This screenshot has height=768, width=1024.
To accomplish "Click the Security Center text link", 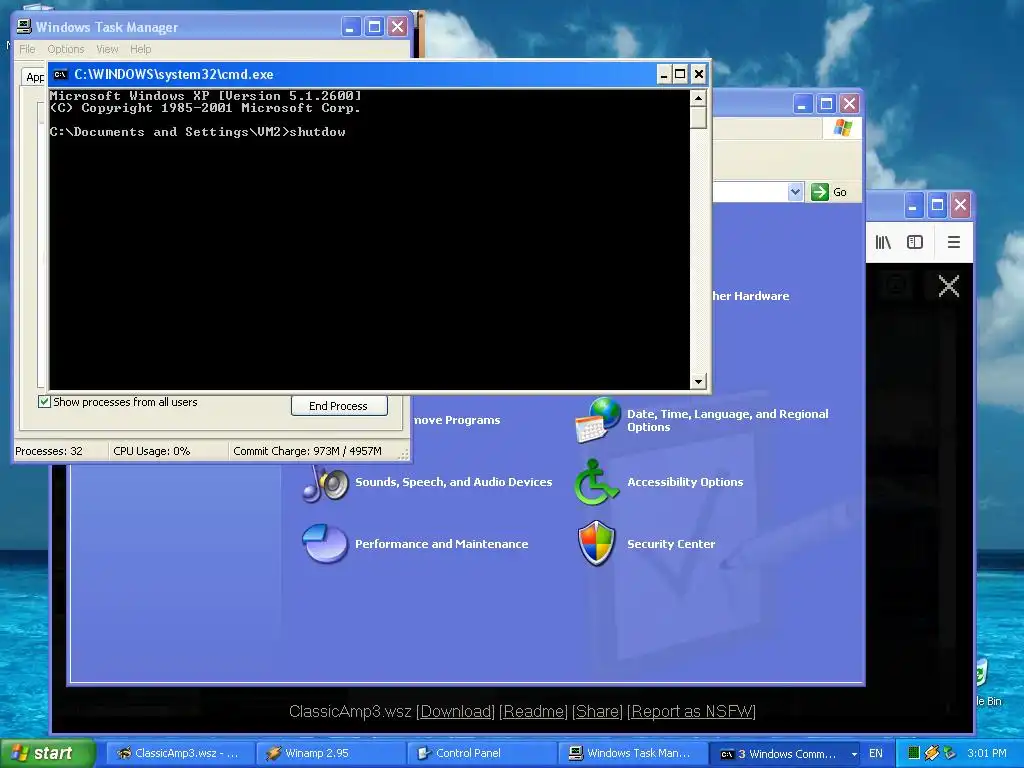I will (x=671, y=544).
